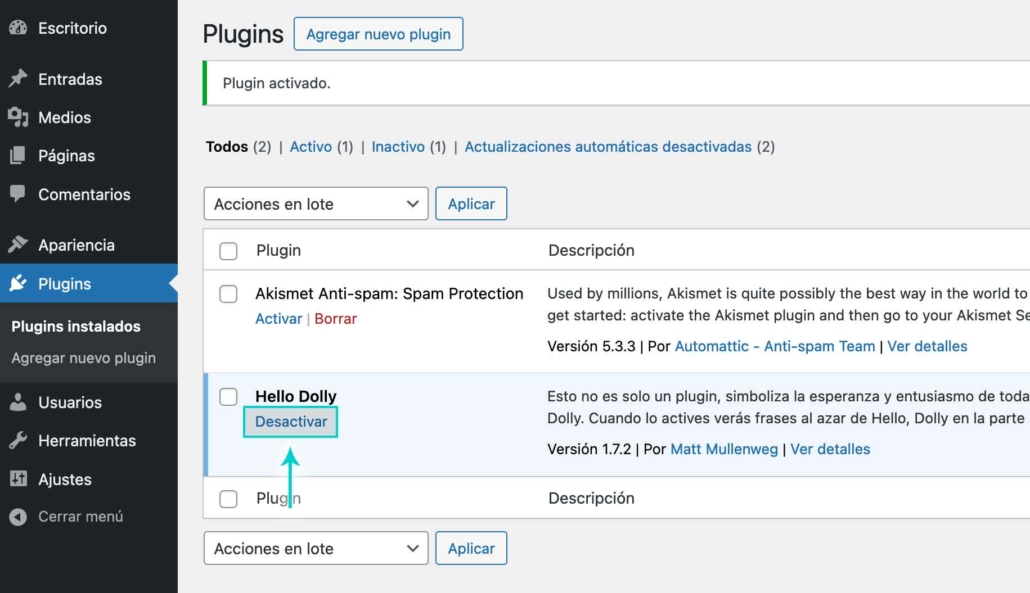The height and width of the screenshot is (593, 1030).
Task: Filter plugins by the Inactivo tab
Action: tap(398, 147)
